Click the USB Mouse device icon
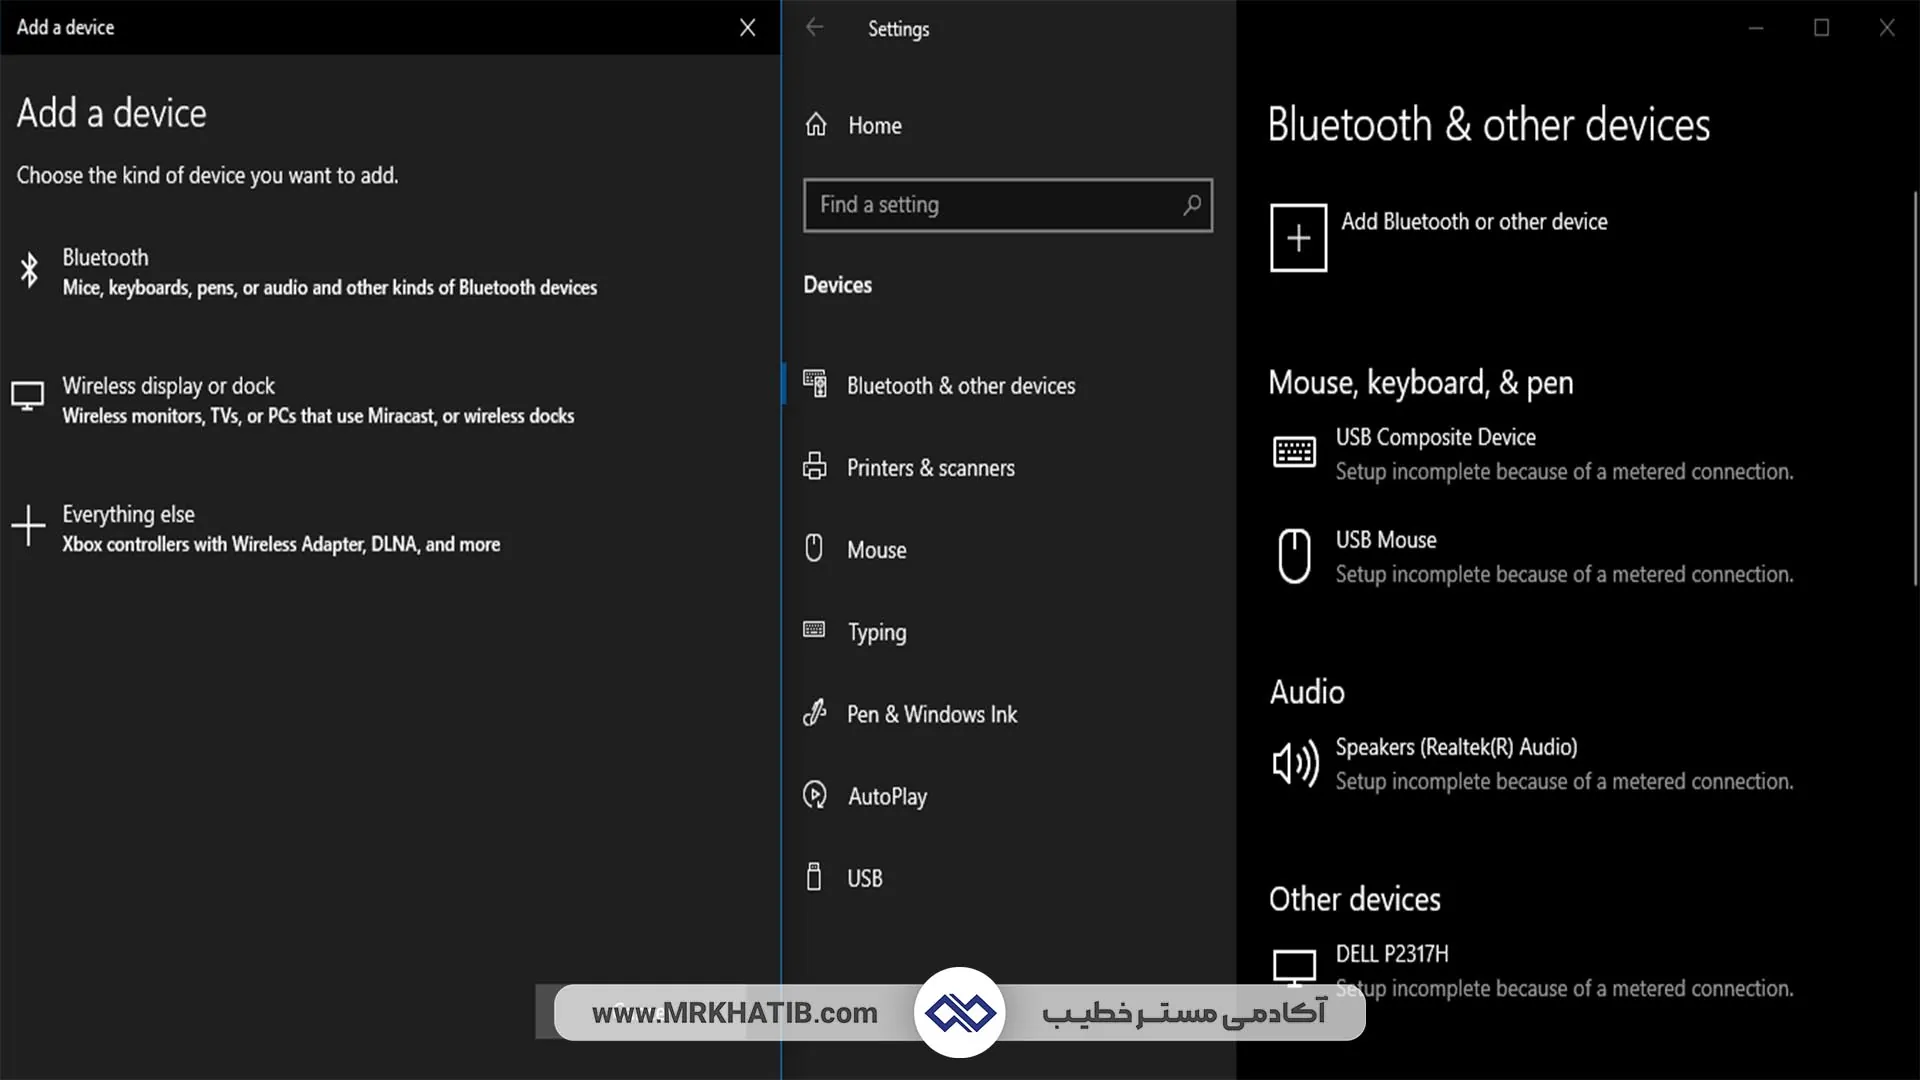The width and height of the screenshot is (1920, 1080). tap(1294, 556)
